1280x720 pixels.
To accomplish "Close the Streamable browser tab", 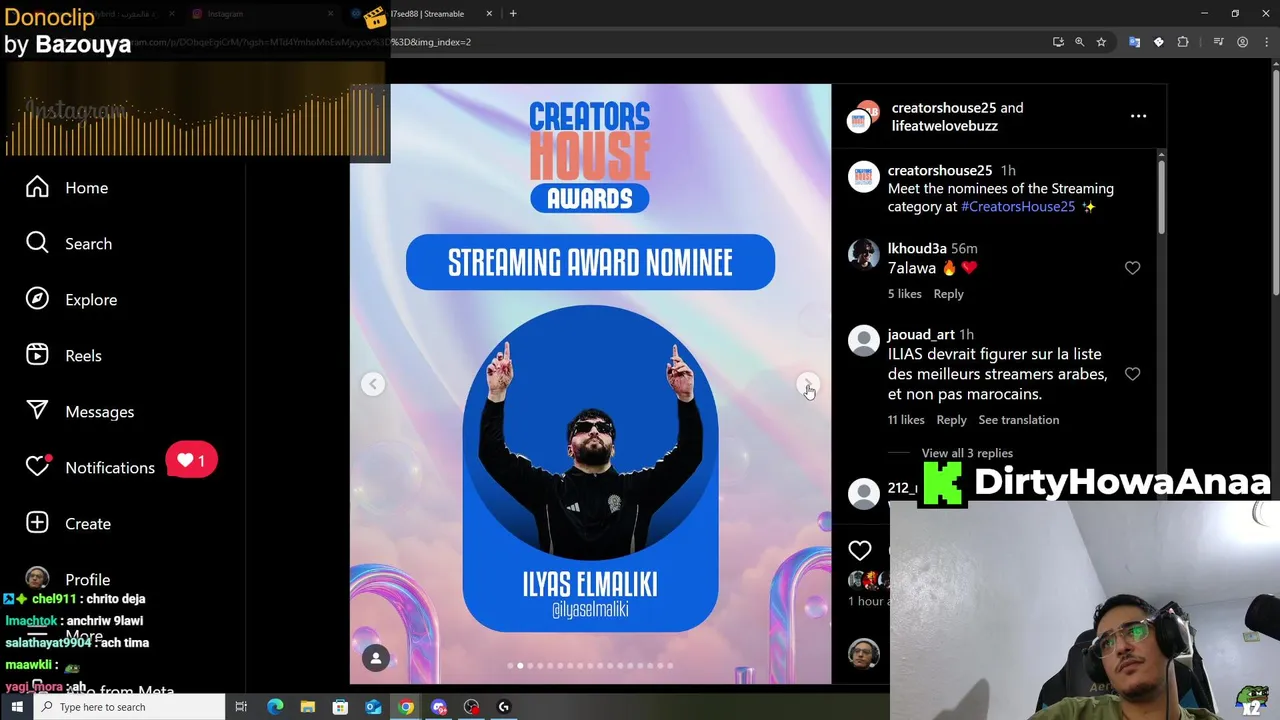I will 489,14.
